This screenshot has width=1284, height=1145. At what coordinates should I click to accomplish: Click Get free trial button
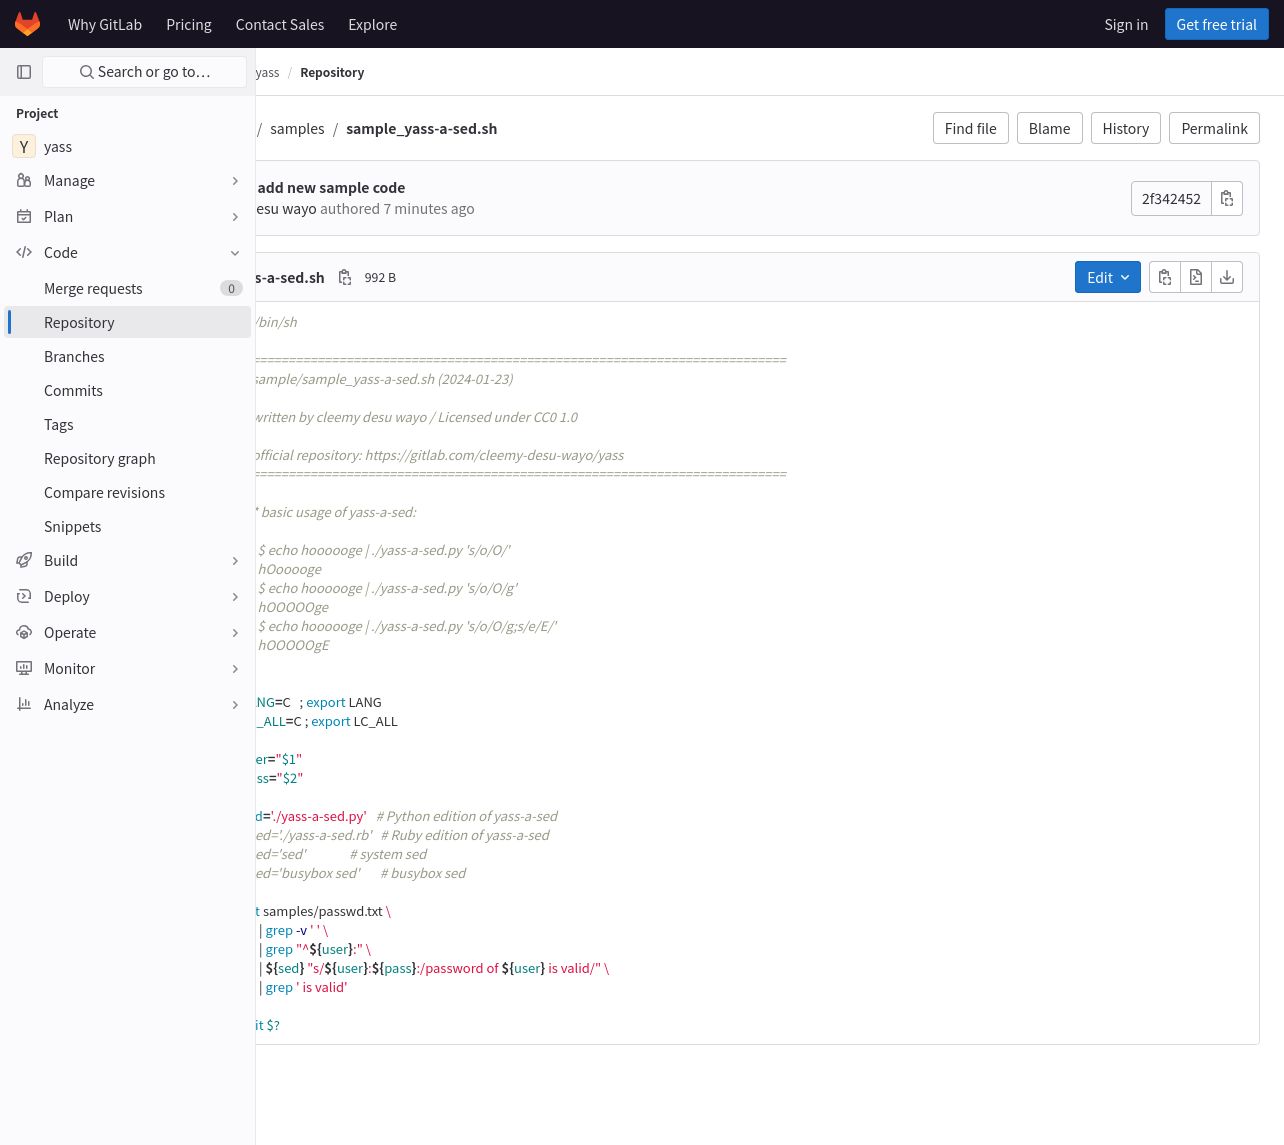pos(1217,24)
